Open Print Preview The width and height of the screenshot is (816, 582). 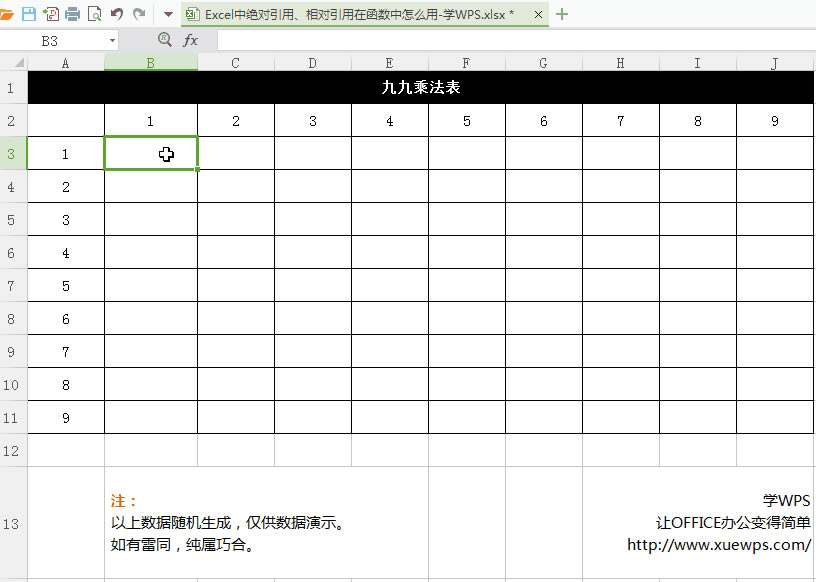tap(95, 14)
